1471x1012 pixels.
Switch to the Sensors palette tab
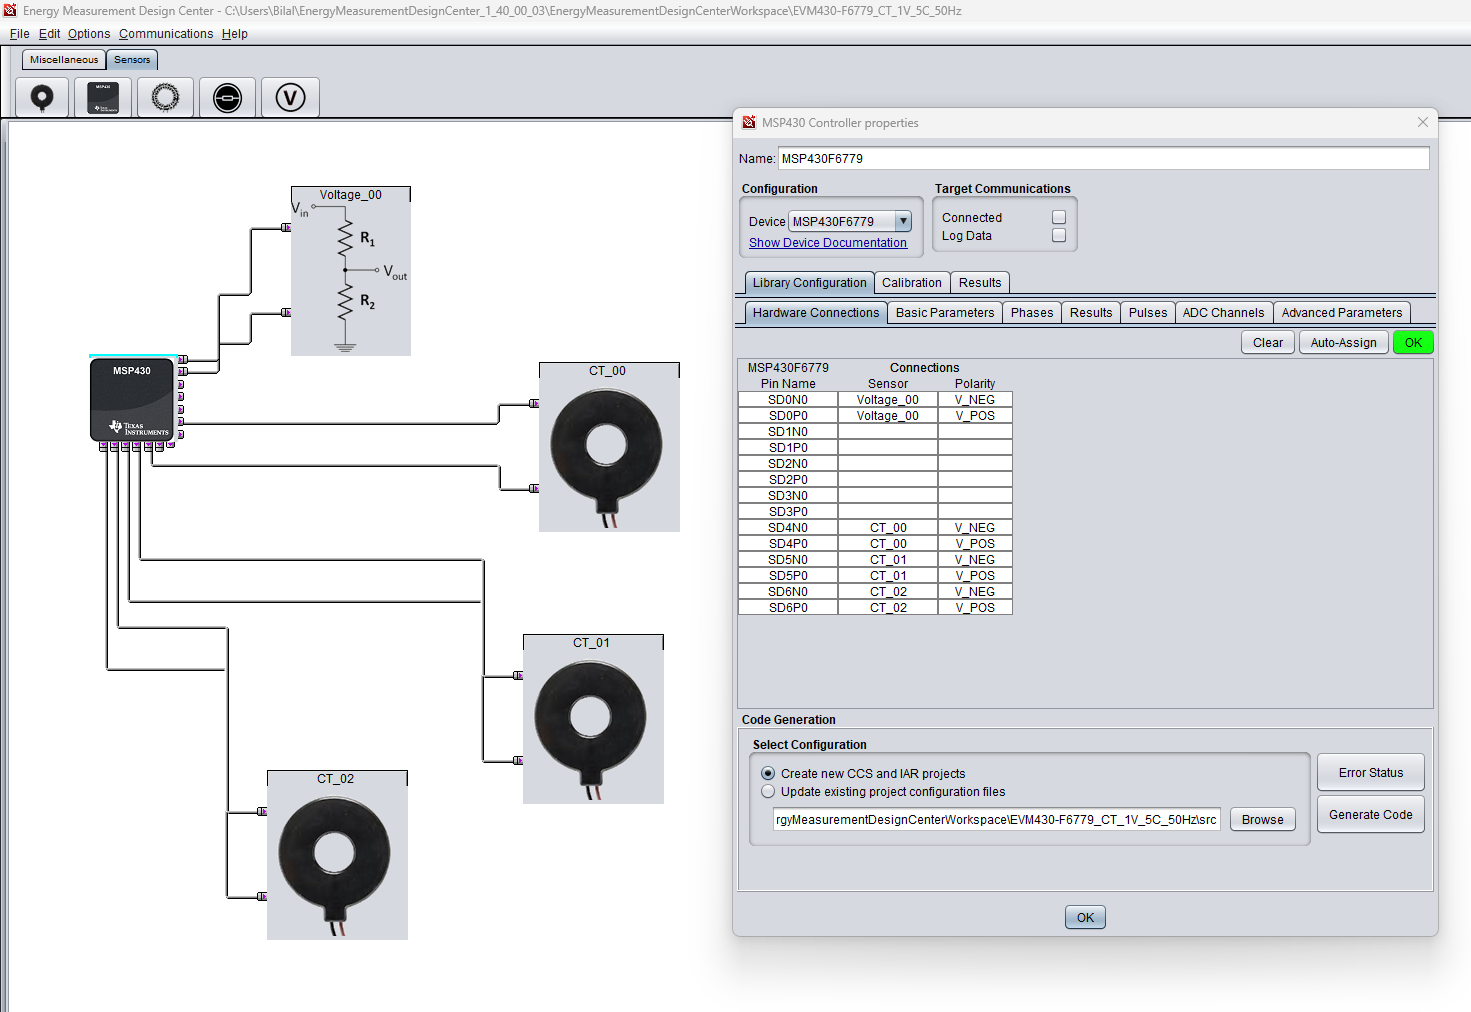[132, 60]
